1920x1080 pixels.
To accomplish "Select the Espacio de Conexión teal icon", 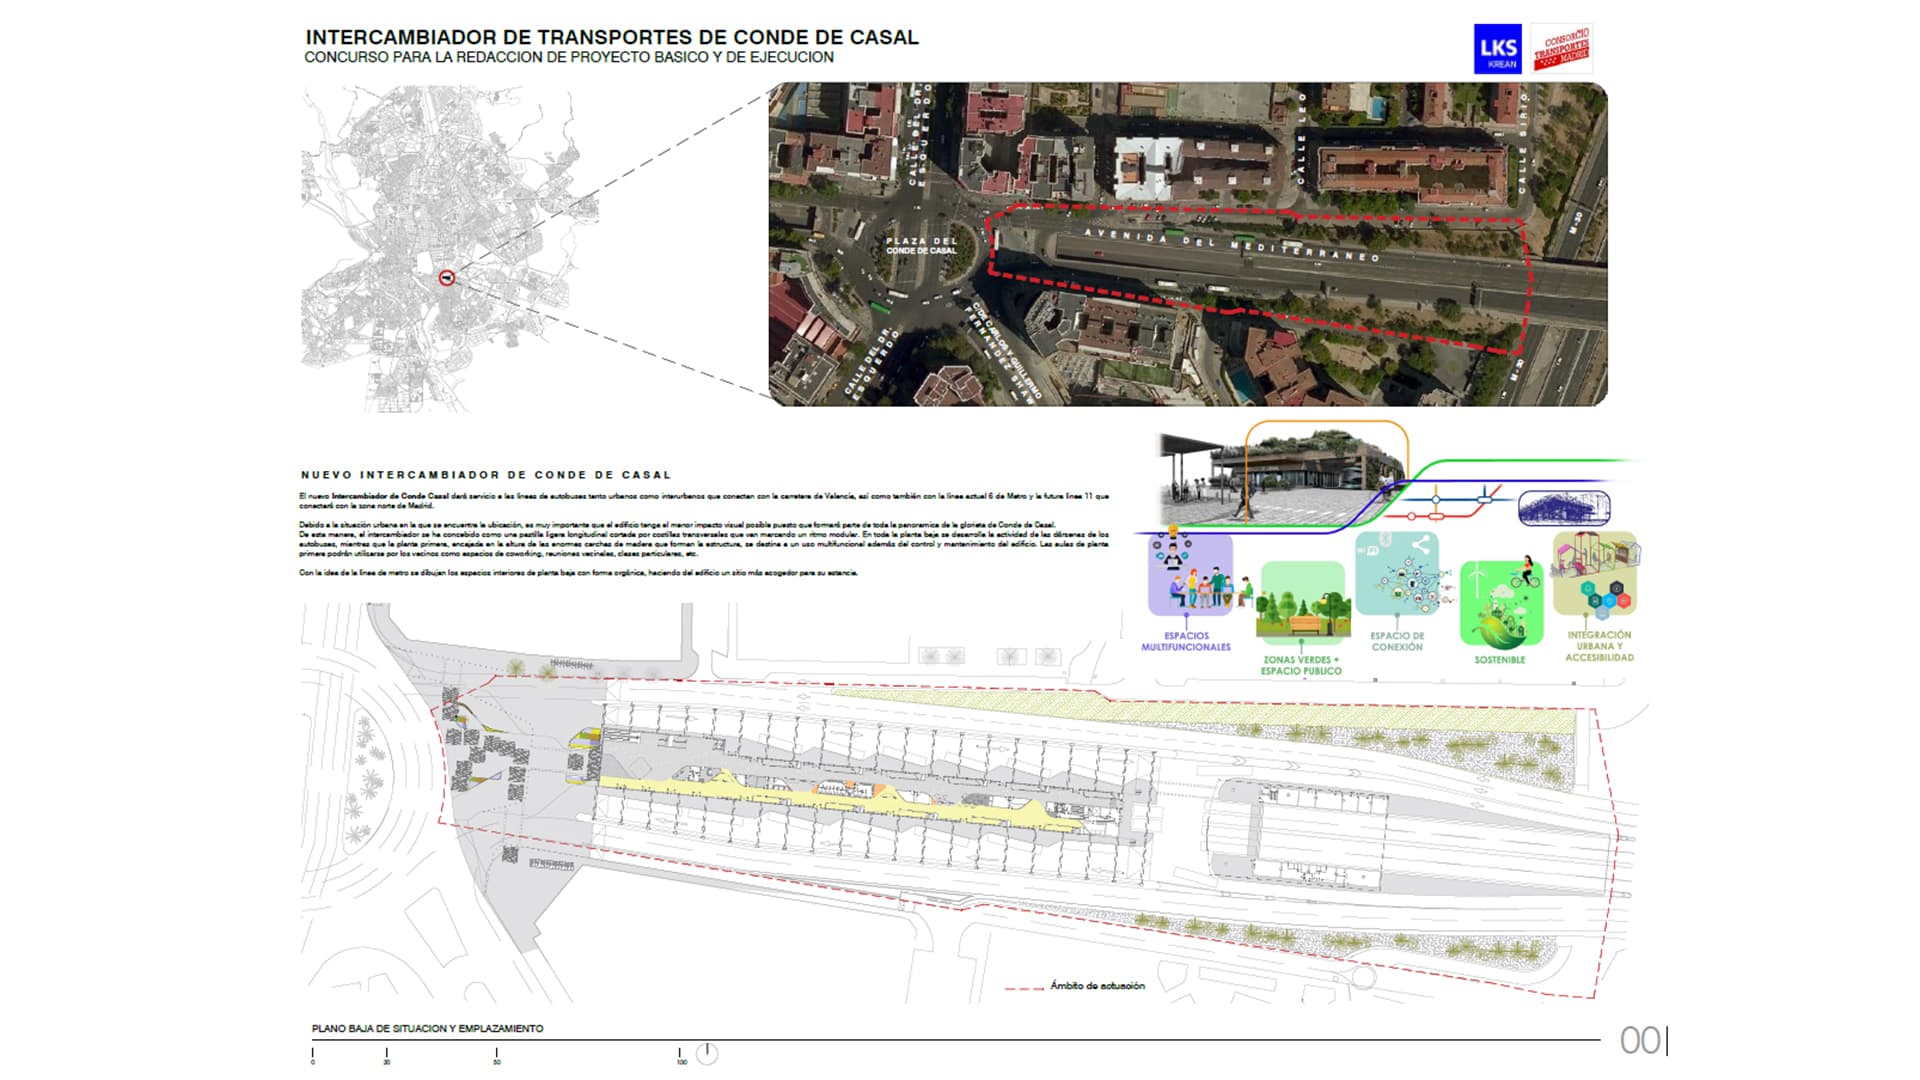I will pyautogui.click(x=1398, y=573).
